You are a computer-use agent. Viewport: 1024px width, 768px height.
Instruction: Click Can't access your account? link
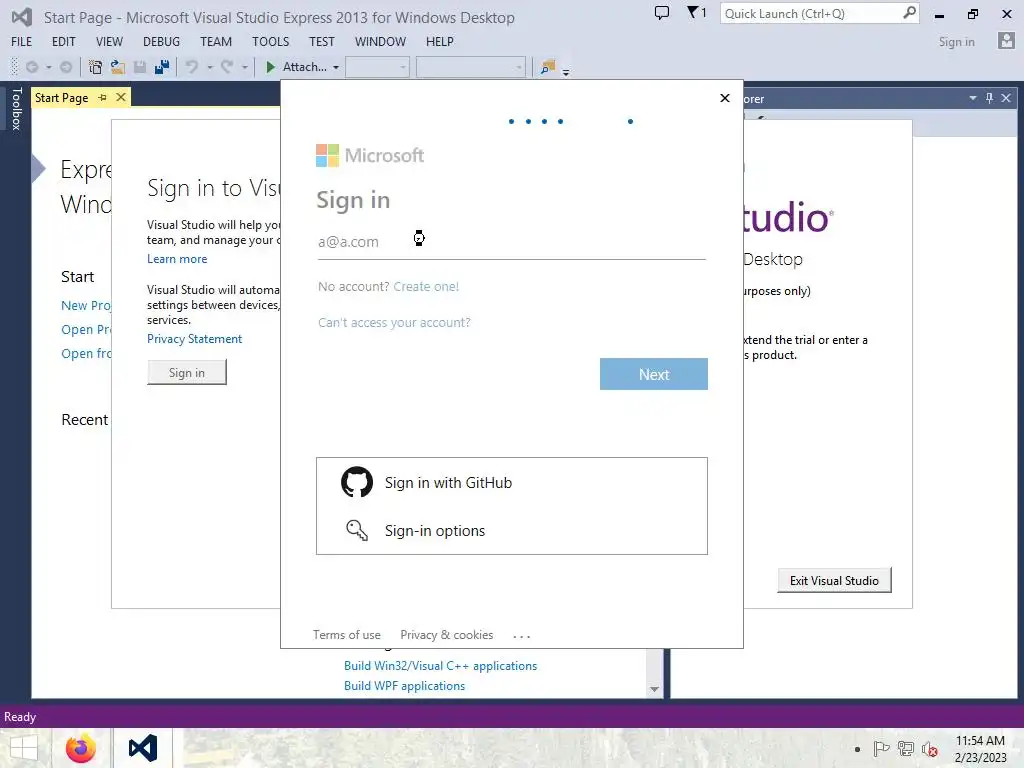(394, 323)
